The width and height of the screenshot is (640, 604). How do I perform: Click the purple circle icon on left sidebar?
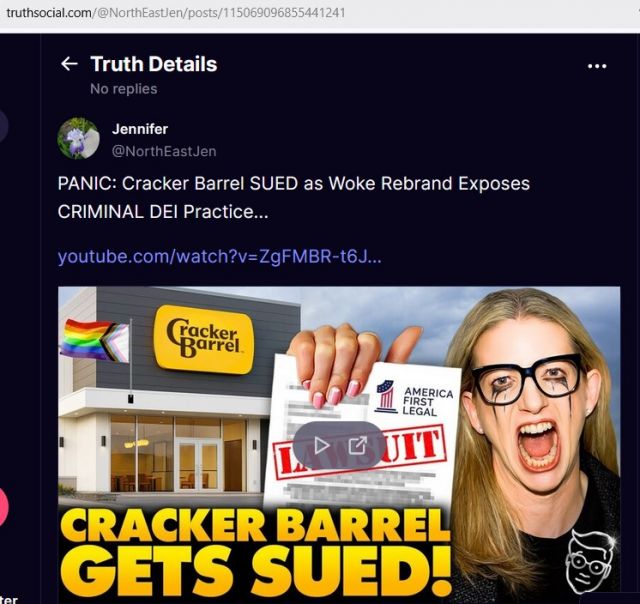(3, 126)
